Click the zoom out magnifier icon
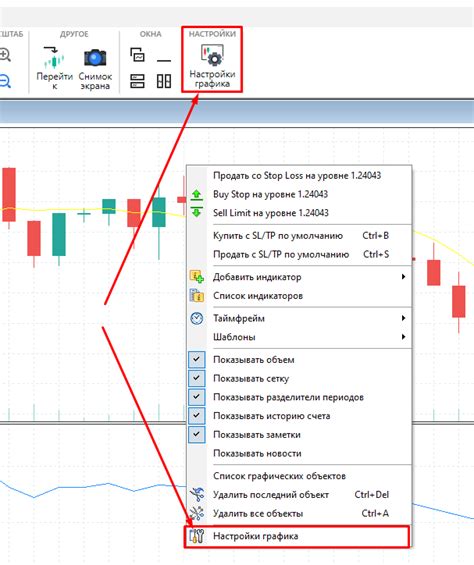 click(5, 81)
